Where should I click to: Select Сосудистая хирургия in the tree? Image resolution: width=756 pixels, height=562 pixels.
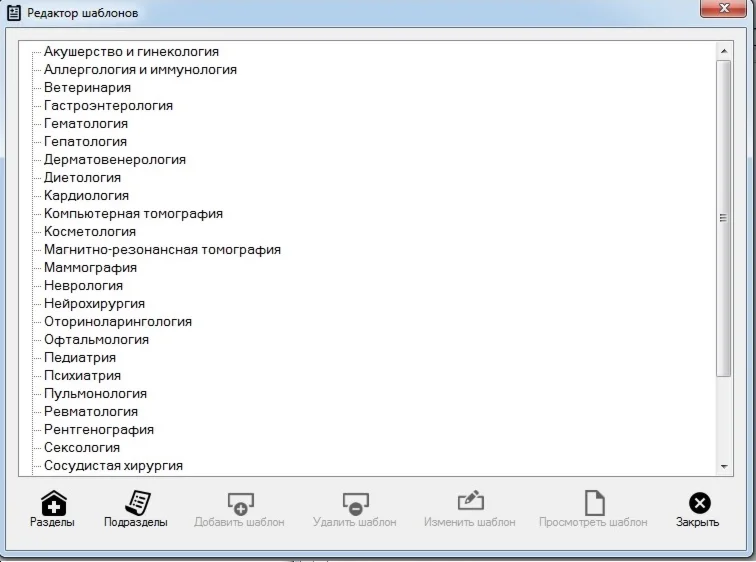pos(113,466)
